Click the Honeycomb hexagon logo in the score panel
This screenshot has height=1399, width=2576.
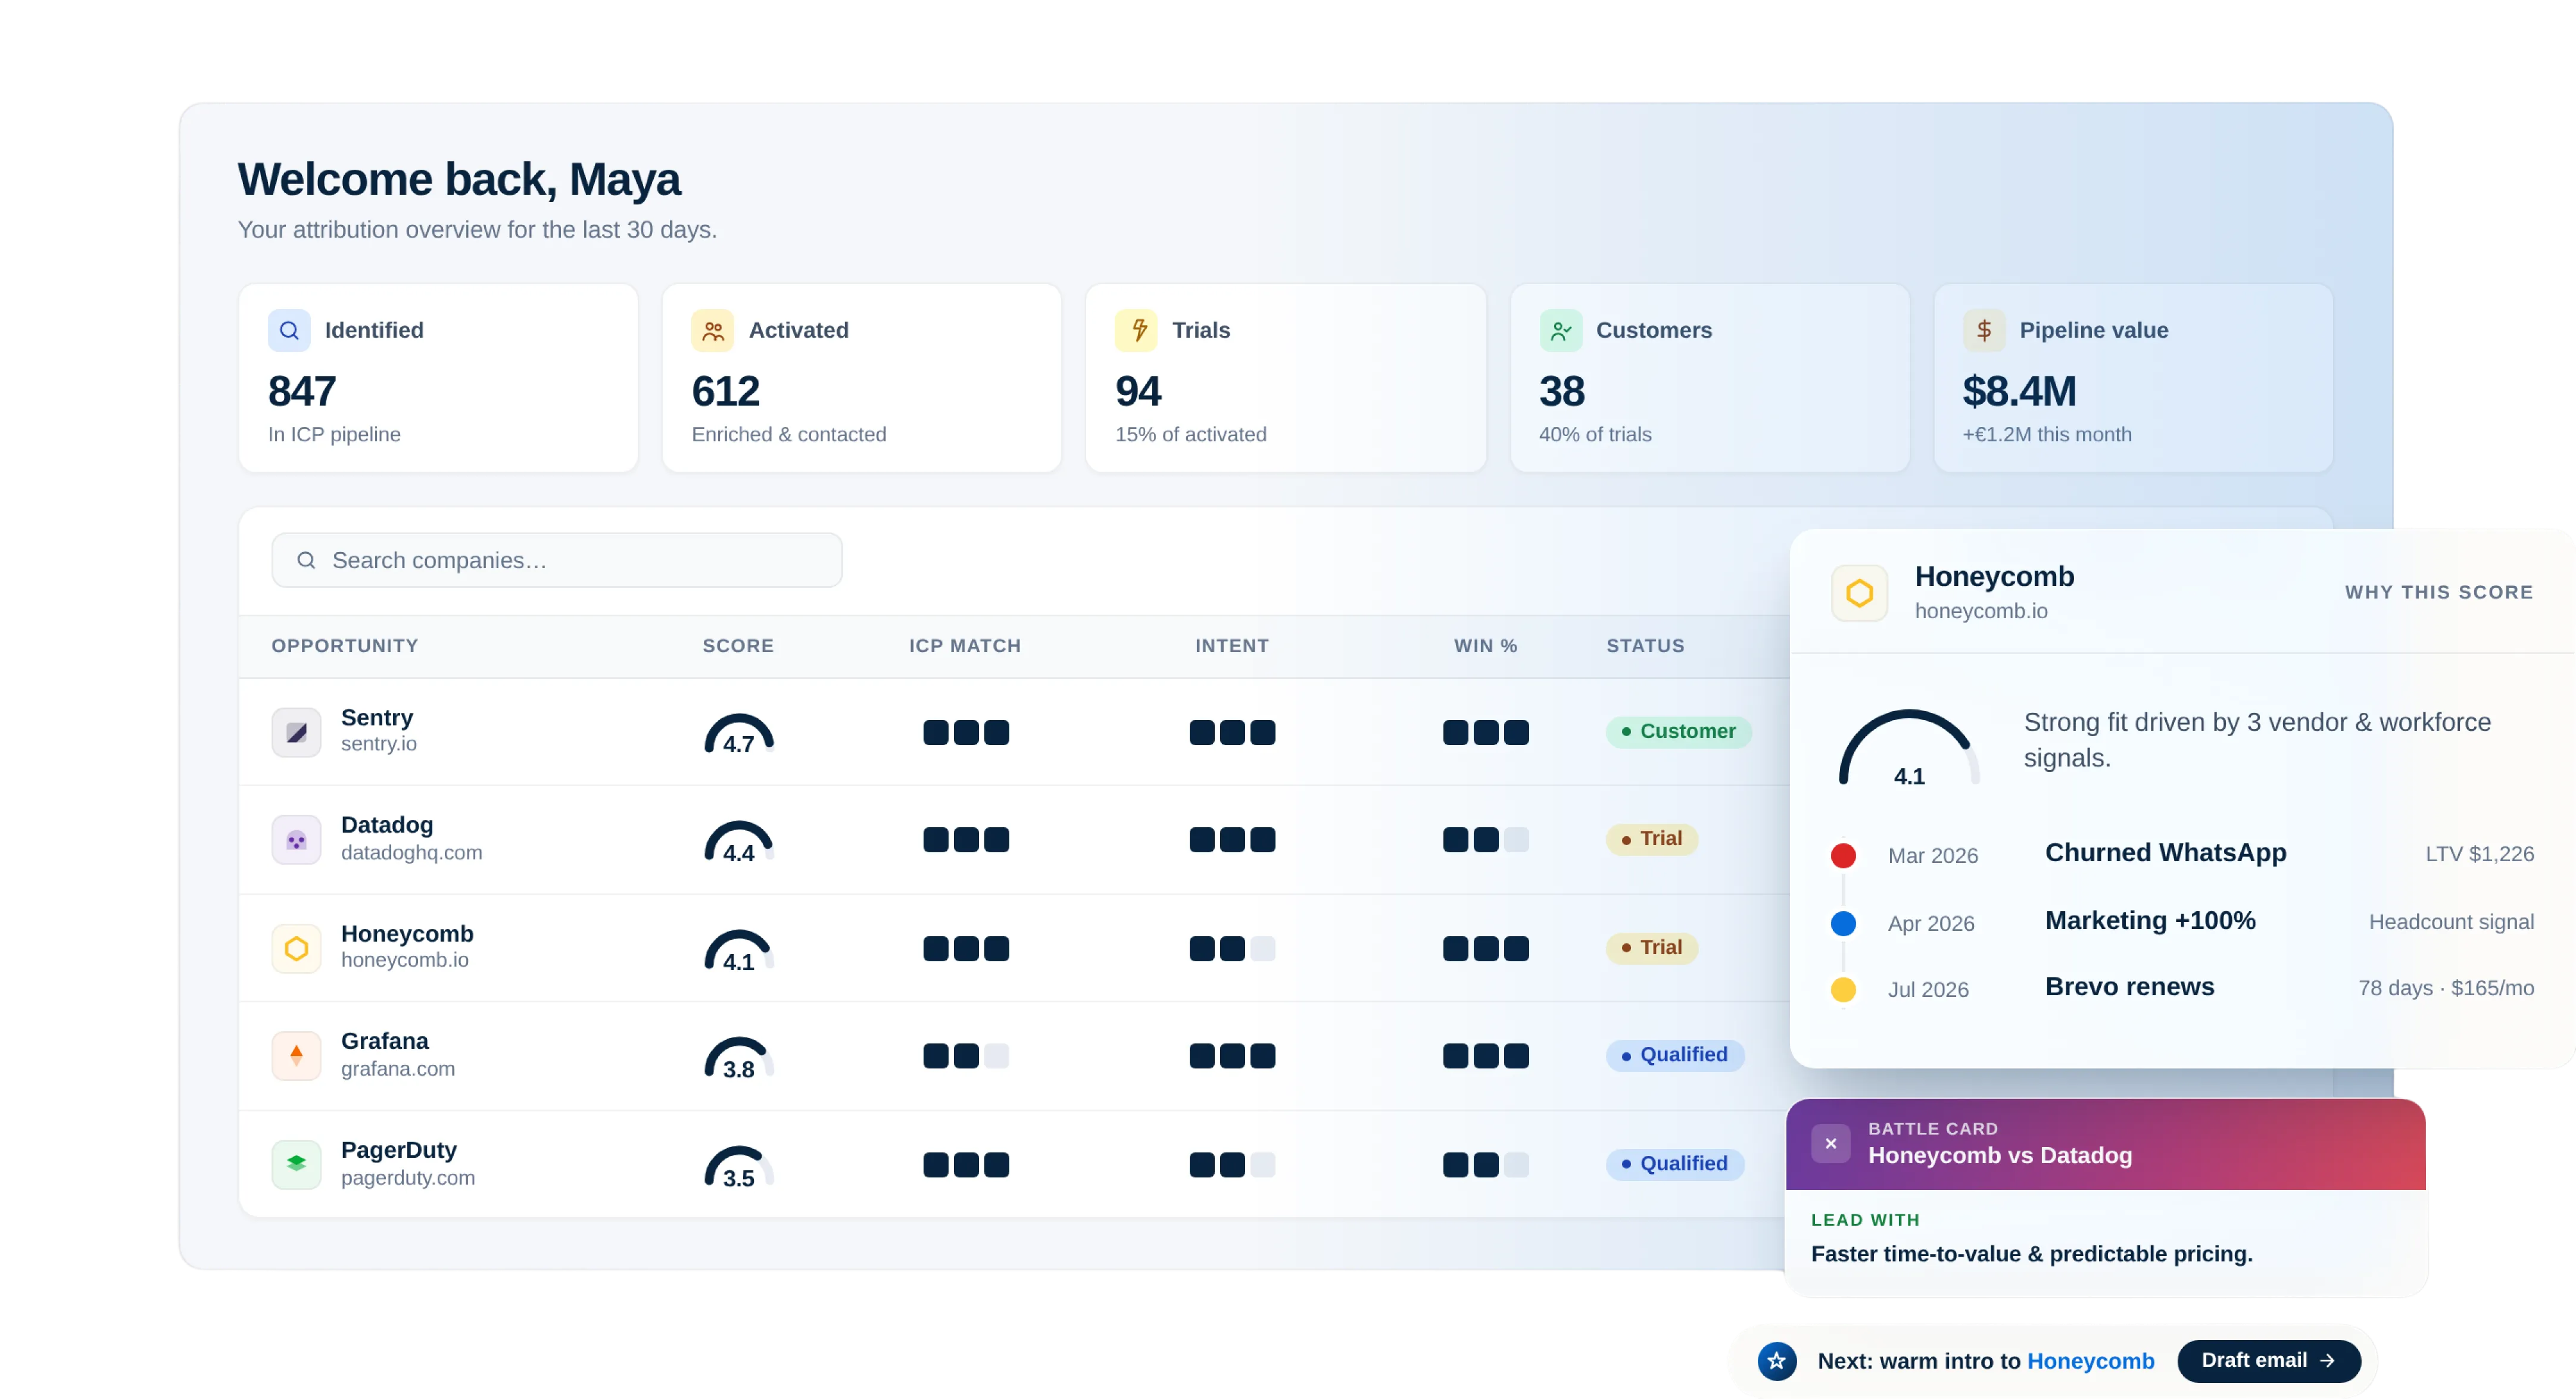pyautogui.click(x=1860, y=593)
